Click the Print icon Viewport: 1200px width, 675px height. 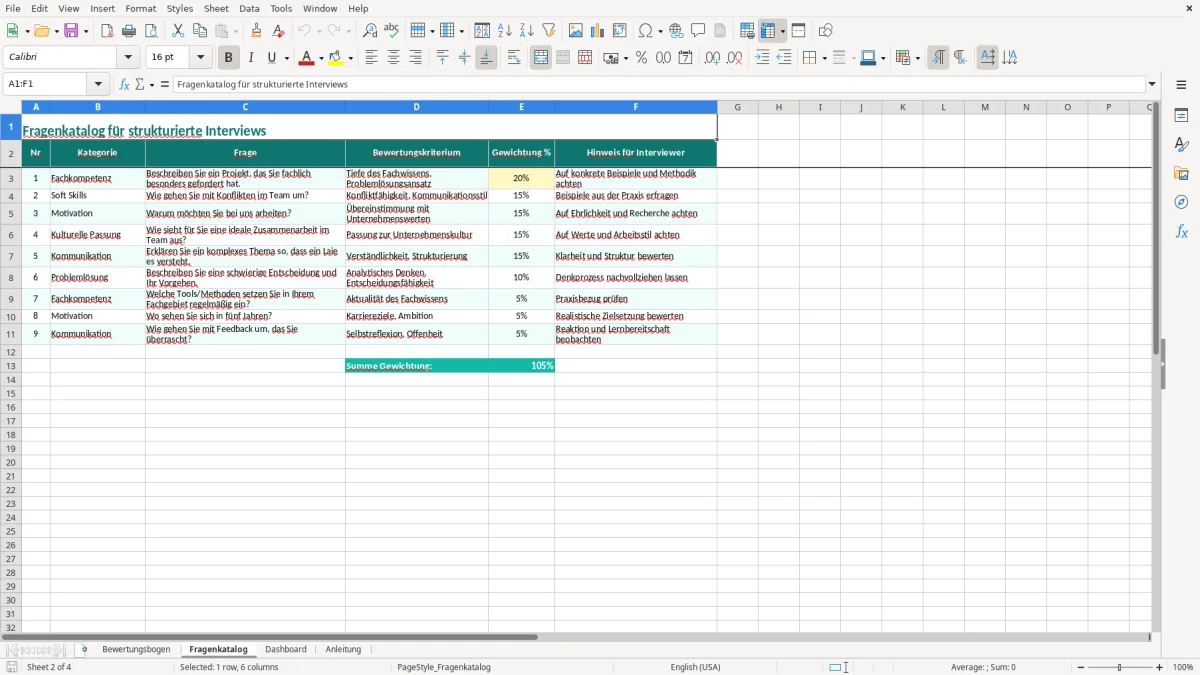coord(129,31)
